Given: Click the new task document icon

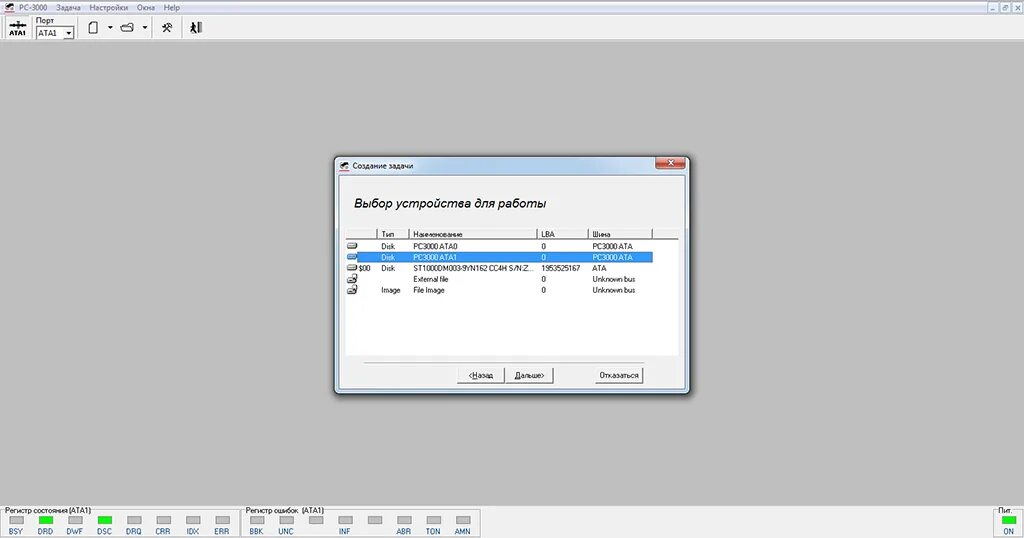Looking at the screenshot, I should pos(93,27).
